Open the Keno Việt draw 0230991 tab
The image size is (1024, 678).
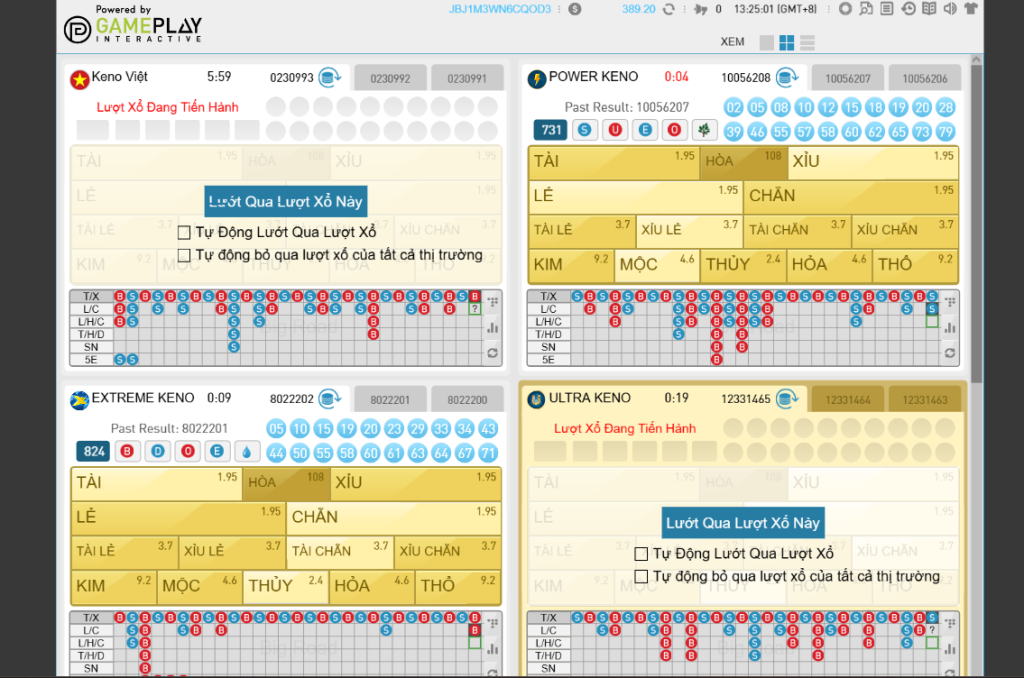pyautogui.click(x=467, y=78)
